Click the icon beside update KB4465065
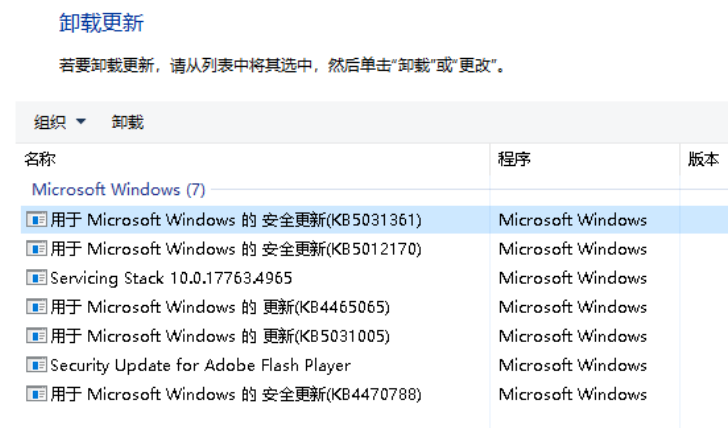 point(37,307)
